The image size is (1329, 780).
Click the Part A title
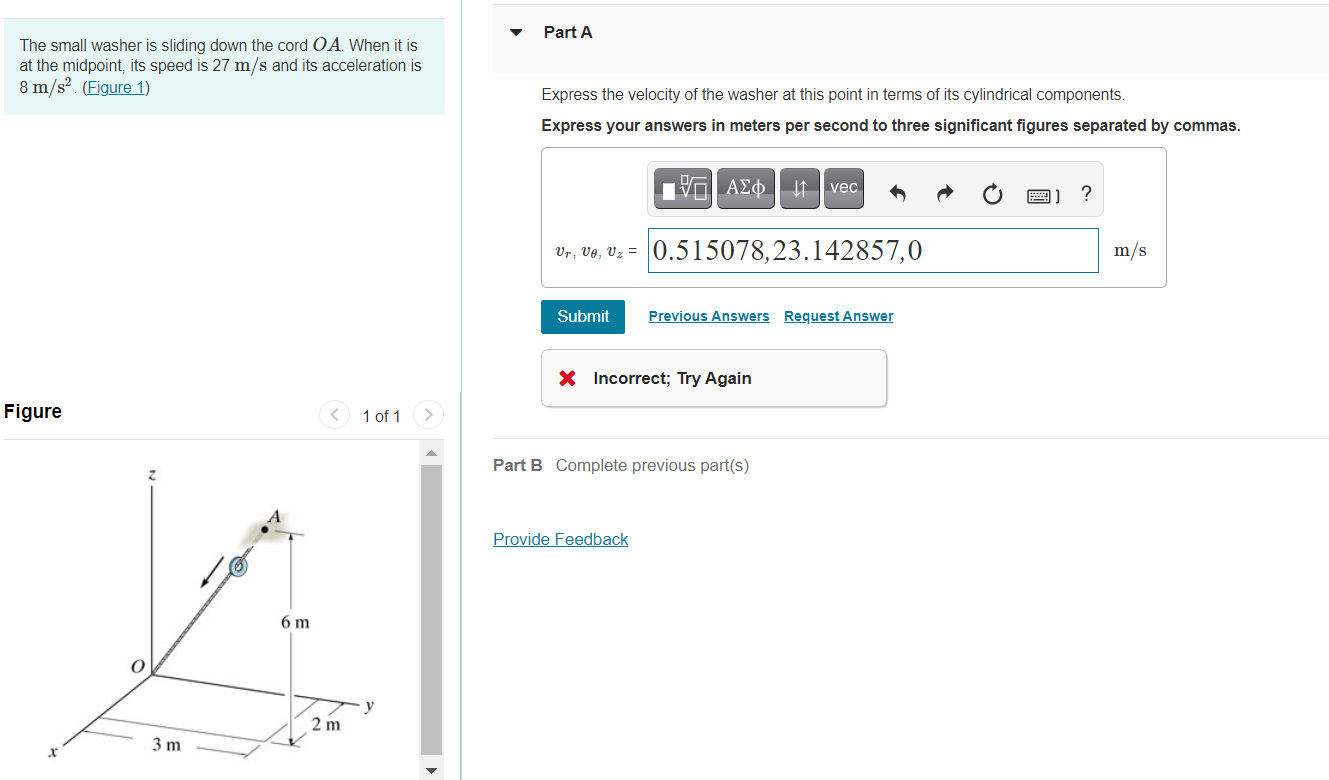(568, 32)
